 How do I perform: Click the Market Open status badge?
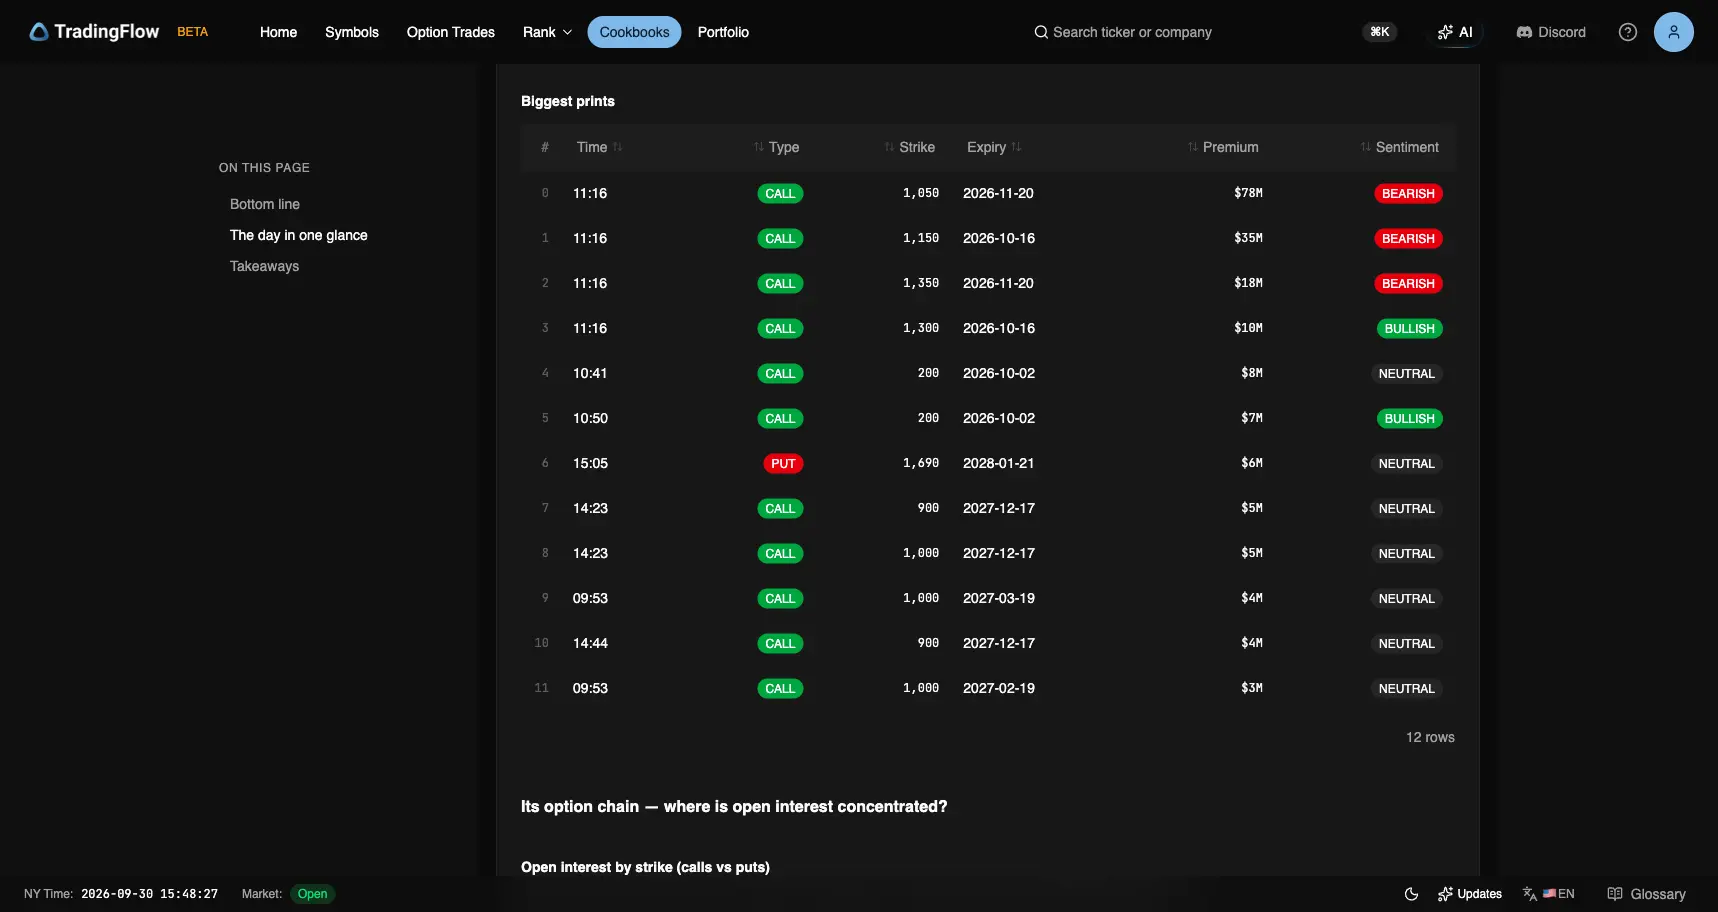tap(312, 894)
